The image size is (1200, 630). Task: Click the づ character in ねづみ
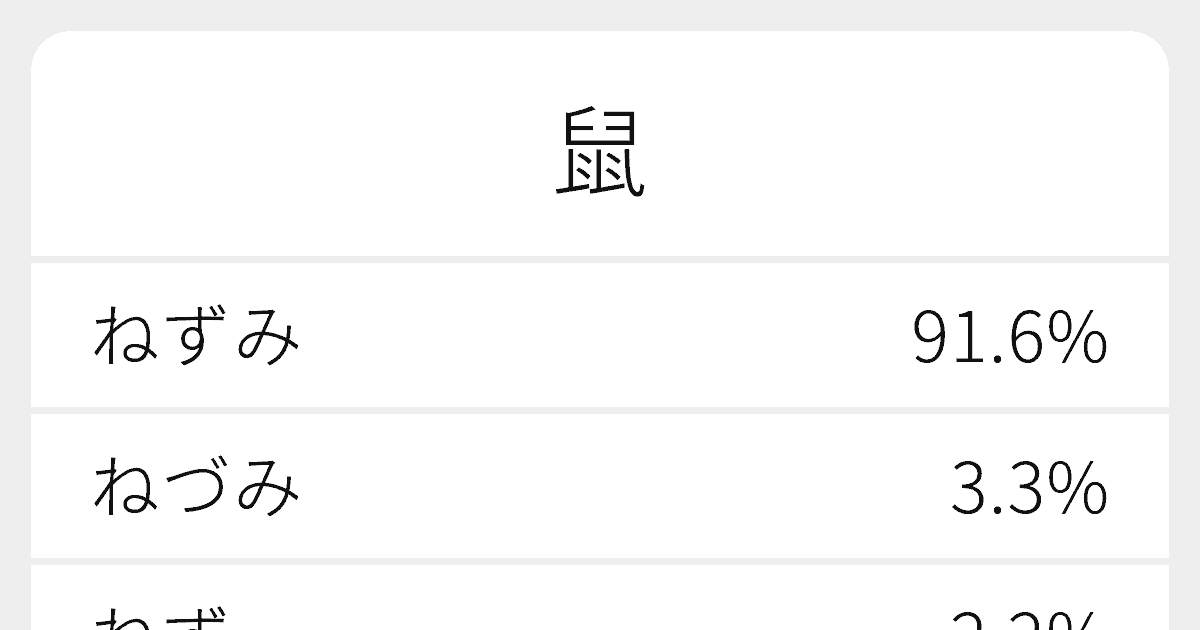pos(197,488)
